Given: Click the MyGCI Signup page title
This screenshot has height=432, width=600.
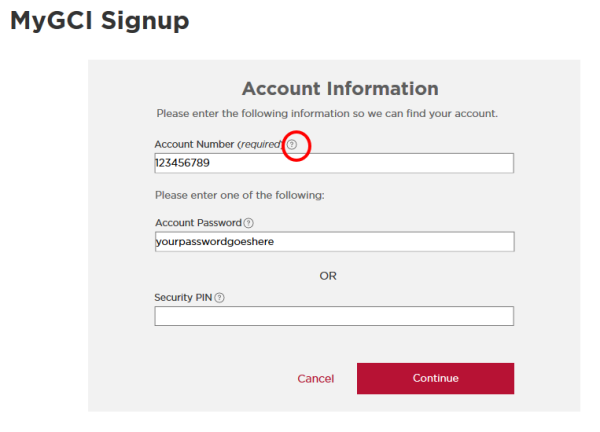Looking at the screenshot, I should tap(99, 20).
